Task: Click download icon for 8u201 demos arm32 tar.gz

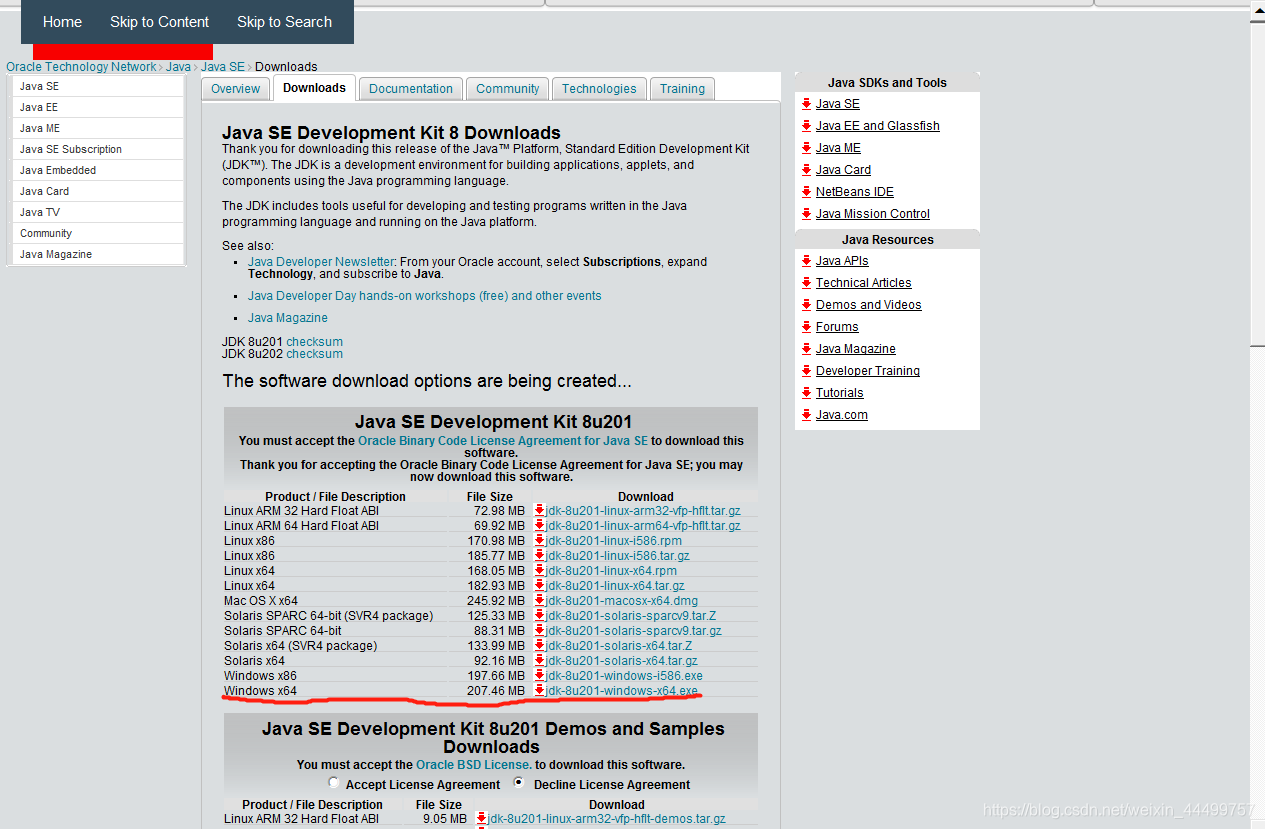Action: [481, 818]
